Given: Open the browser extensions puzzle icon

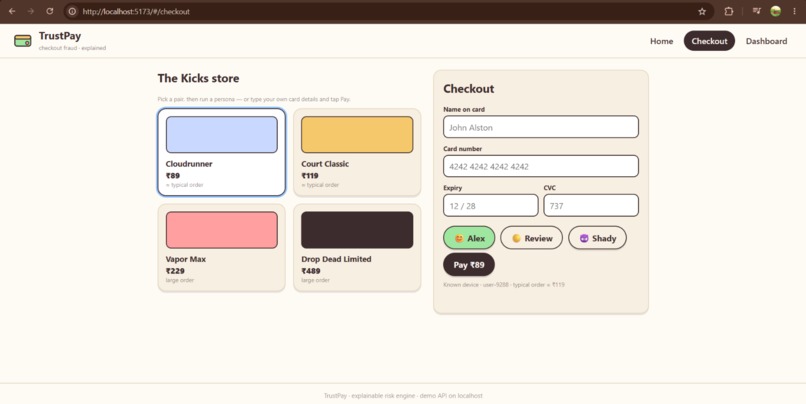Looking at the screenshot, I should (728, 11).
